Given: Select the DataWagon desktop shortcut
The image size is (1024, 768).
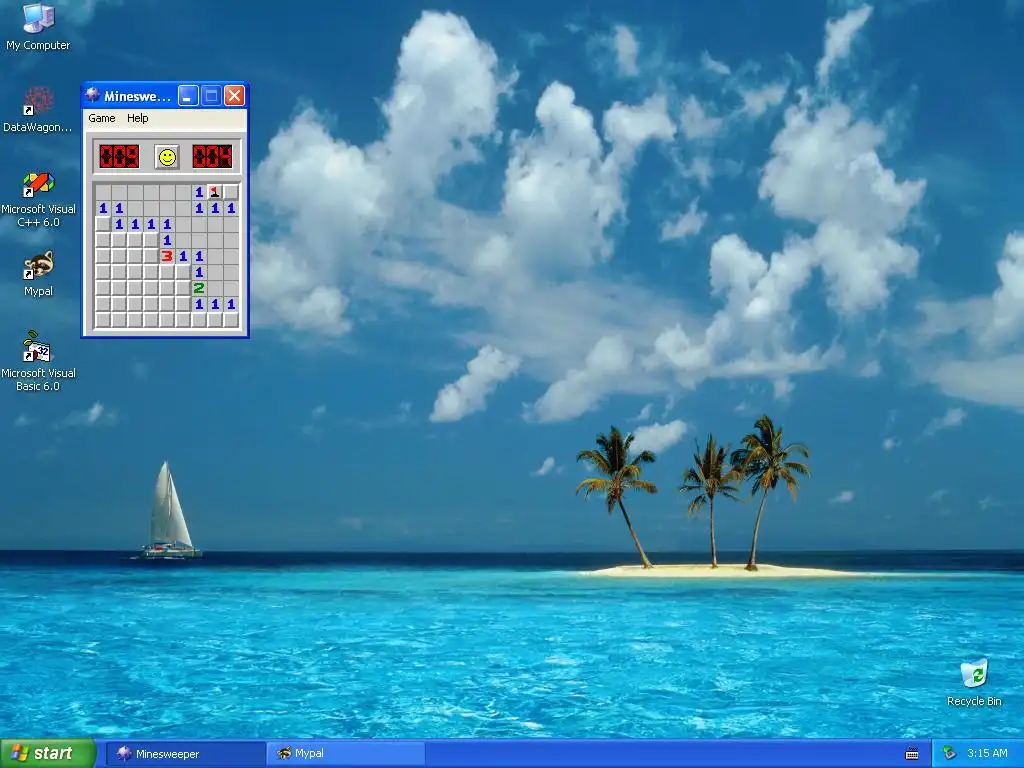Looking at the screenshot, I should (x=38, y=109).
